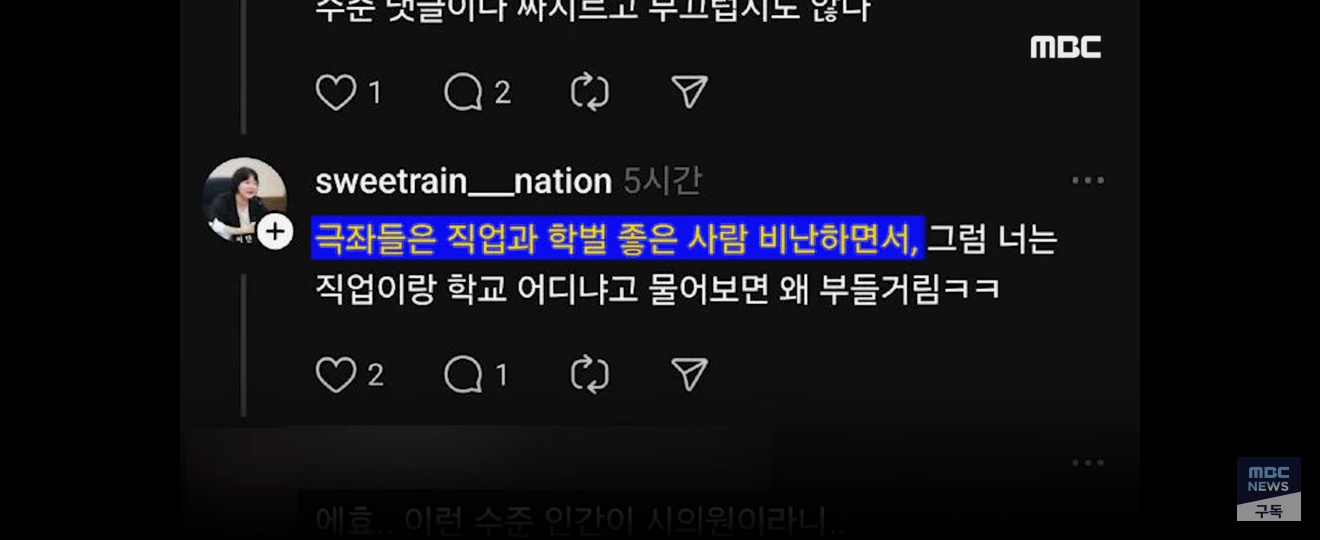Follow the user via the plus badge on the avatar
1320x540 pixels.
click(275, 232)
